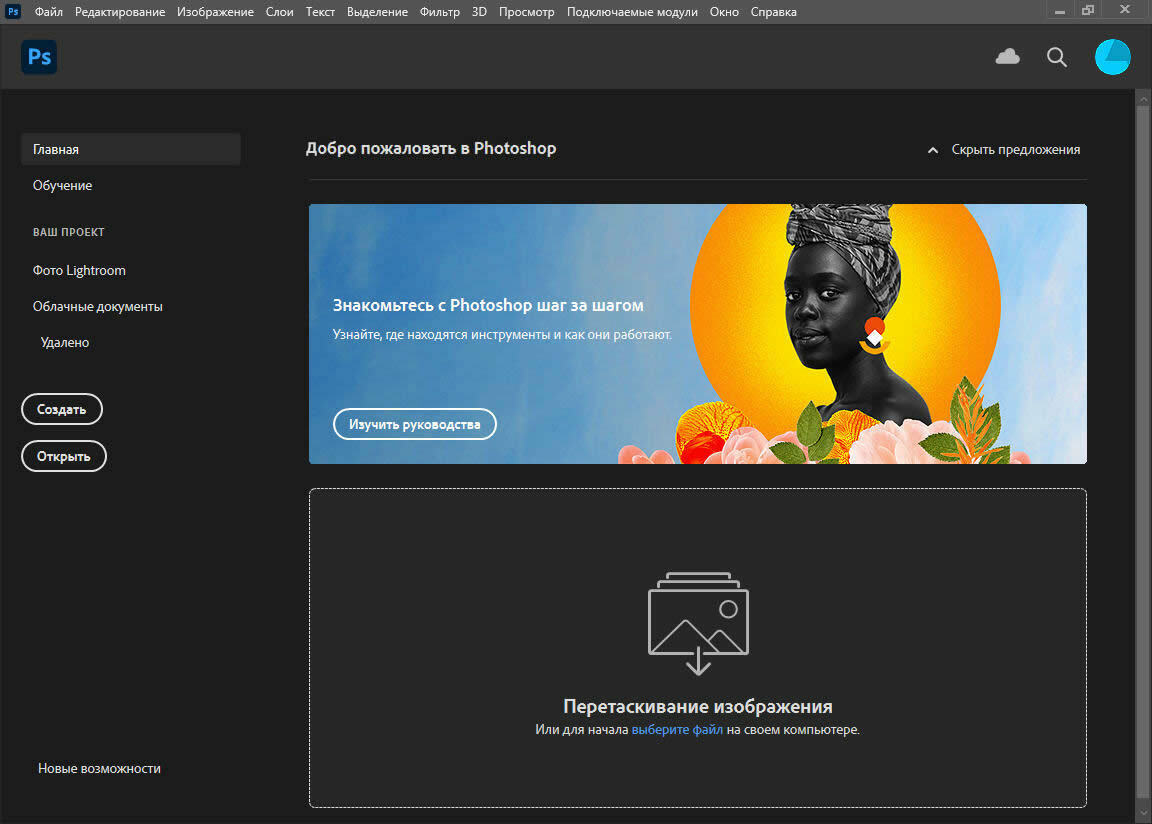
Task: Open the Фильтр menu
Action: (440, 12)
